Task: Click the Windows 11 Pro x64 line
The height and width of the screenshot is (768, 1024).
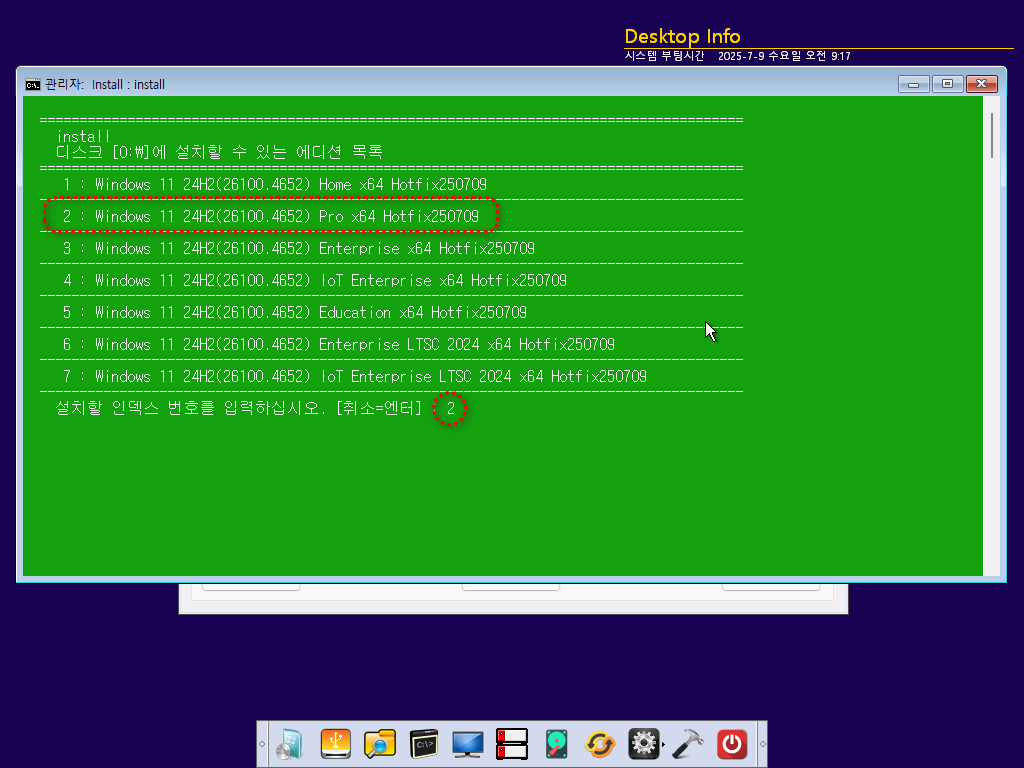Action: [270, 216]
